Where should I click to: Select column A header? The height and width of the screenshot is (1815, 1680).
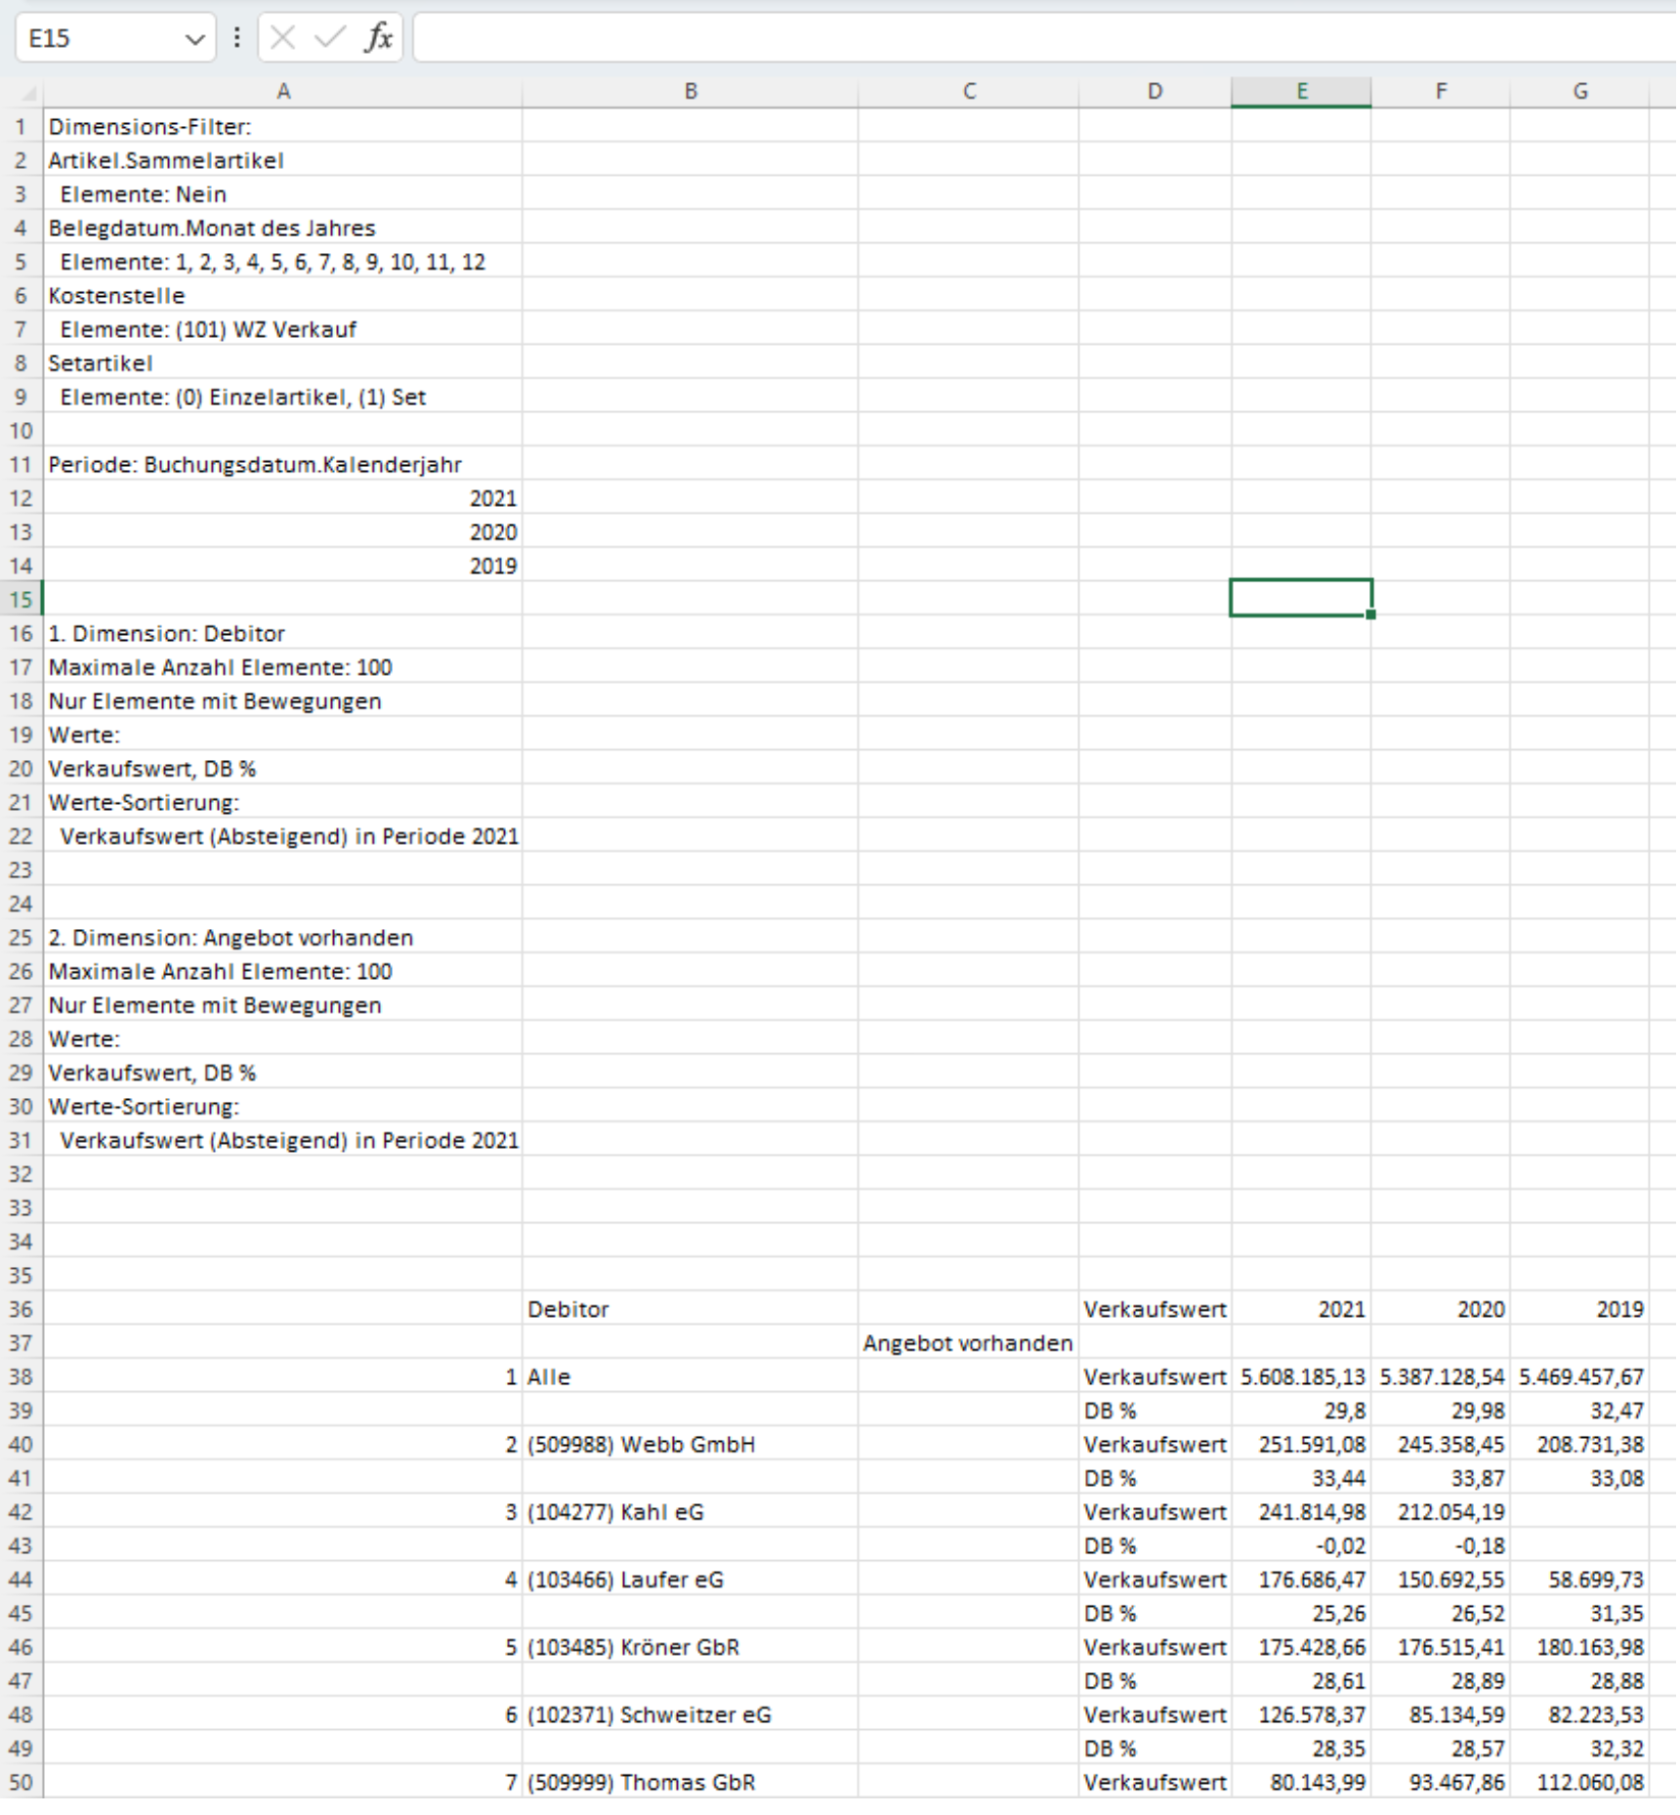point(283,92)
